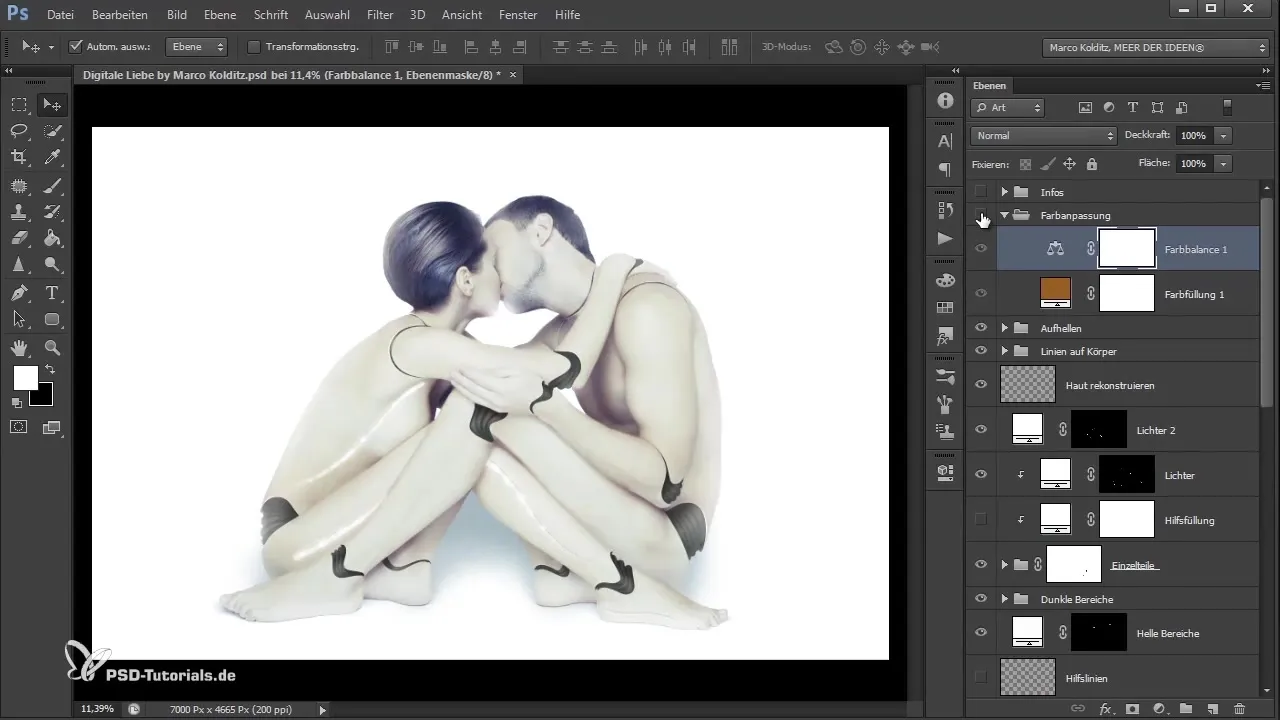Image resolution: width=1280 pixels, height=720 pixels.
Task: Open the Filter menu
Action: click(380, 15)
